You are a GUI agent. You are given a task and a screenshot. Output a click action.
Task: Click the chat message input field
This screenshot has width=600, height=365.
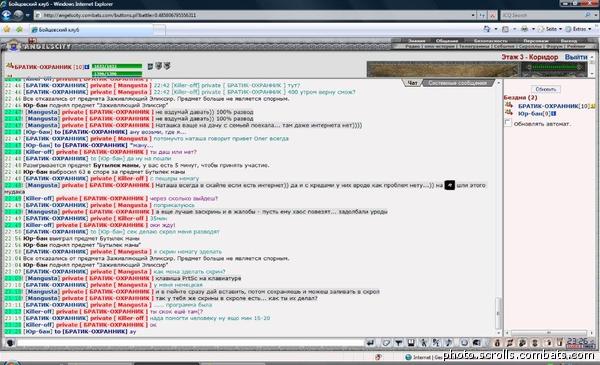[x=190, y=342]
